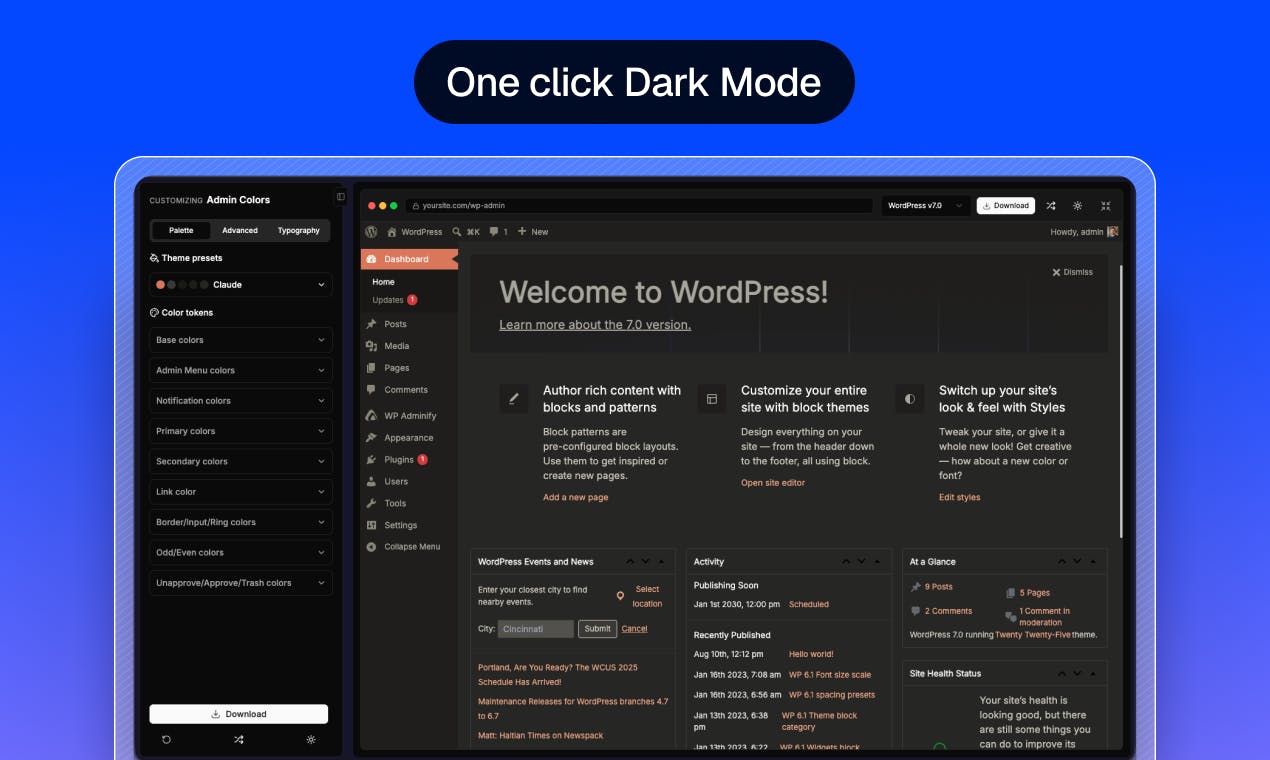Open Settings in the admin menu

click(x=409, y=525)
